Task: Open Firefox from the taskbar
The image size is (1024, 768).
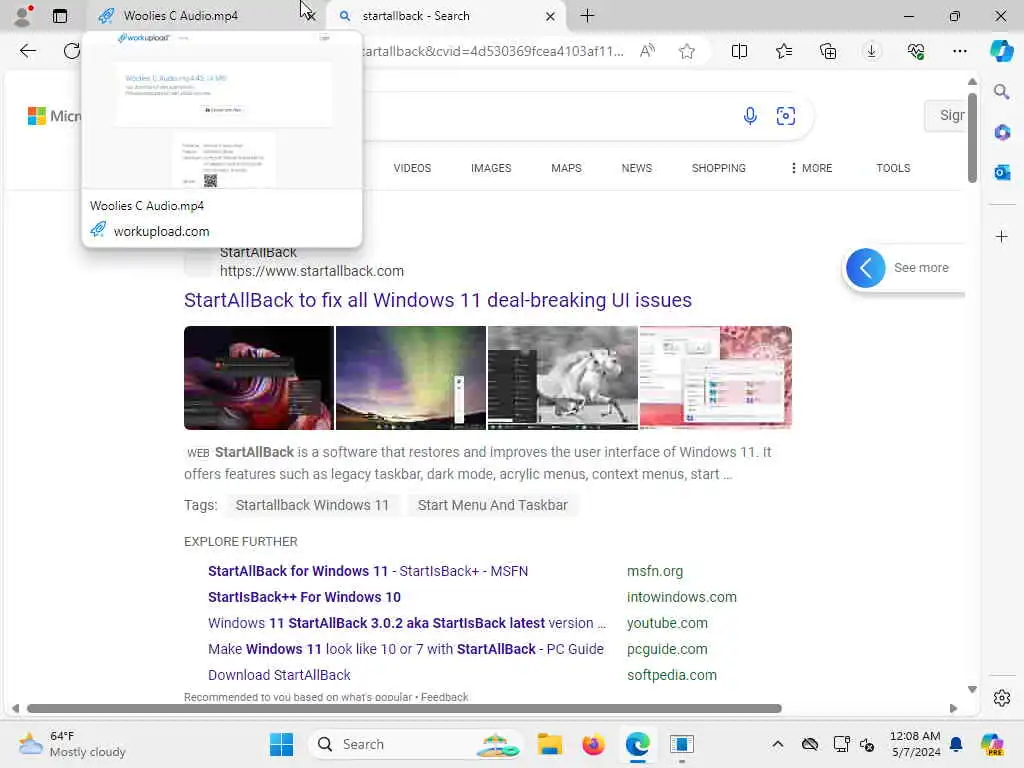Action: [x=593, y=744]
